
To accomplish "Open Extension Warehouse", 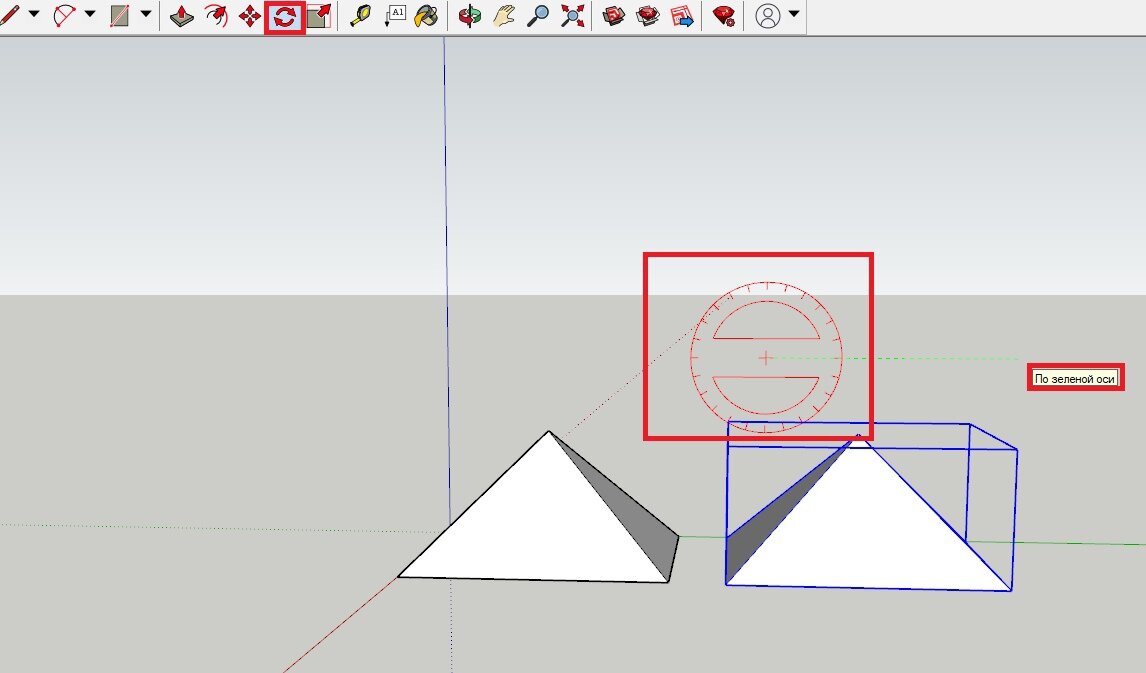I will 648,16.
